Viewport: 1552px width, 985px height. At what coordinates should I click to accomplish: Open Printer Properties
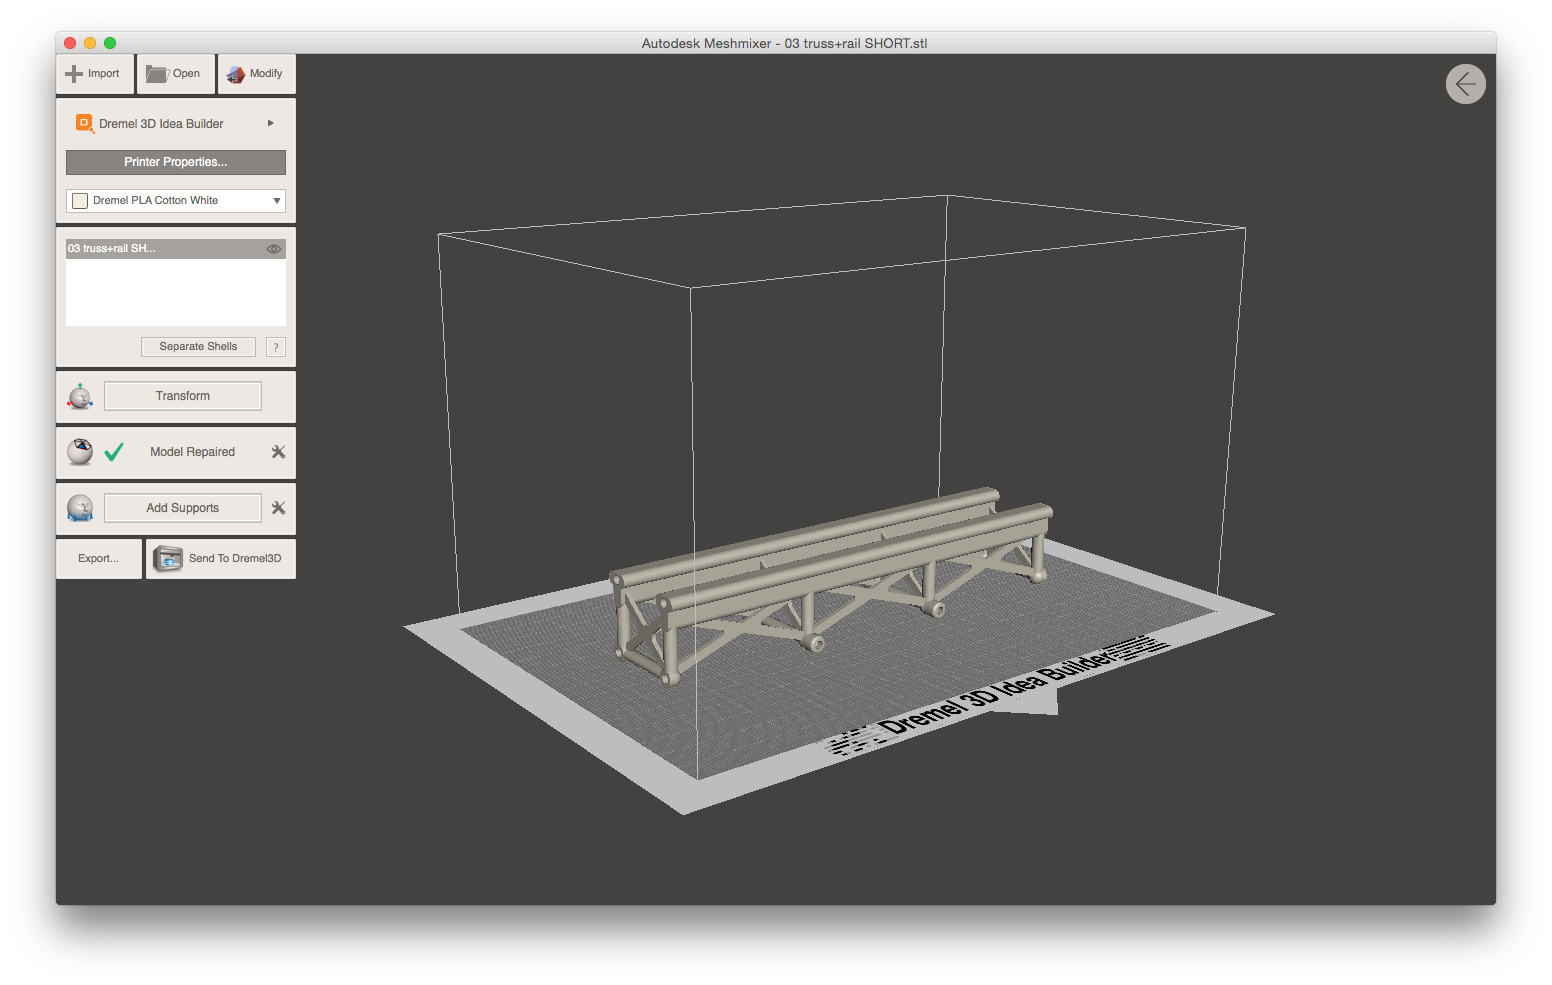(x=176, y=162)
